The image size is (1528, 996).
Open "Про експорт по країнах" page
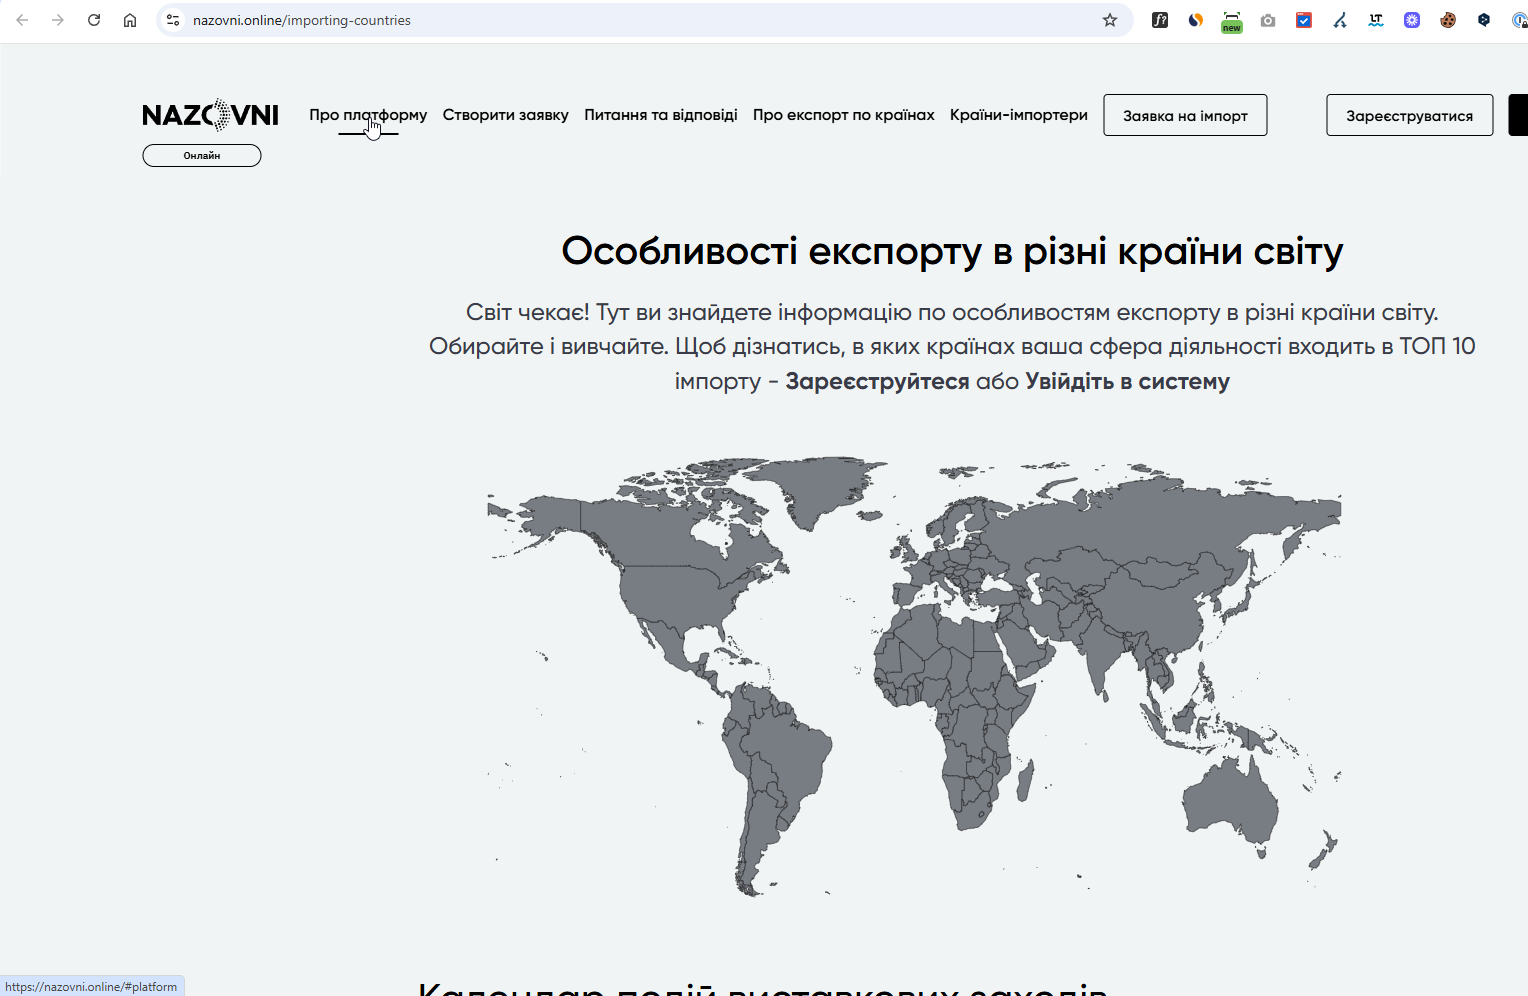point(844,115)
